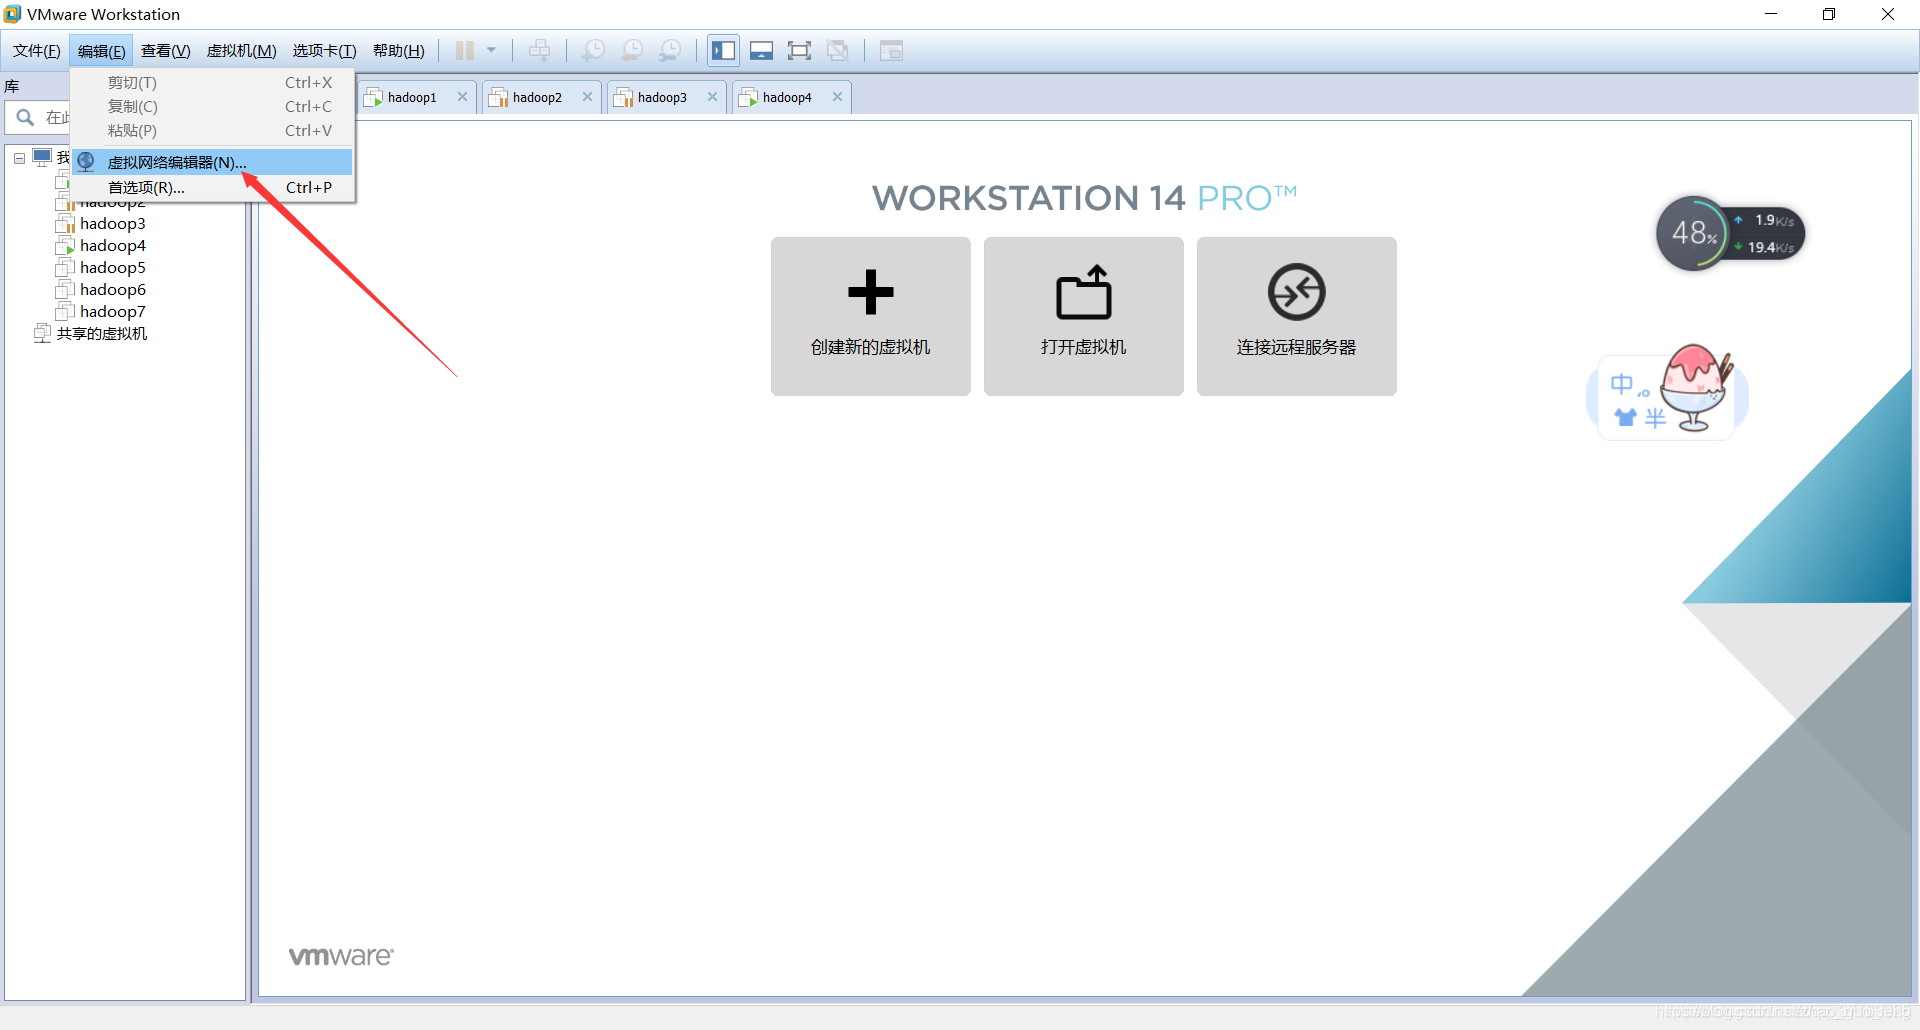Close the 编辑(E) menu by clicking it
1920x1030 pixels.
pos(102,51)
